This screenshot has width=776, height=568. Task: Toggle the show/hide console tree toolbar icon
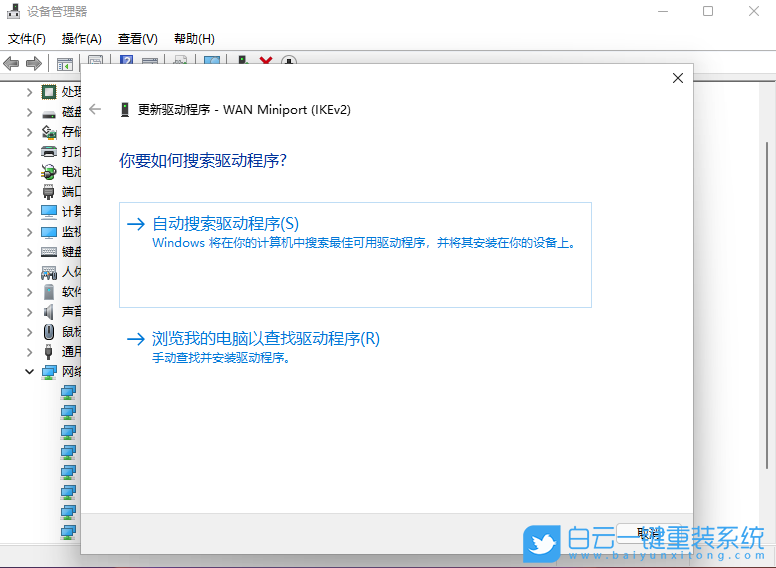65,63
